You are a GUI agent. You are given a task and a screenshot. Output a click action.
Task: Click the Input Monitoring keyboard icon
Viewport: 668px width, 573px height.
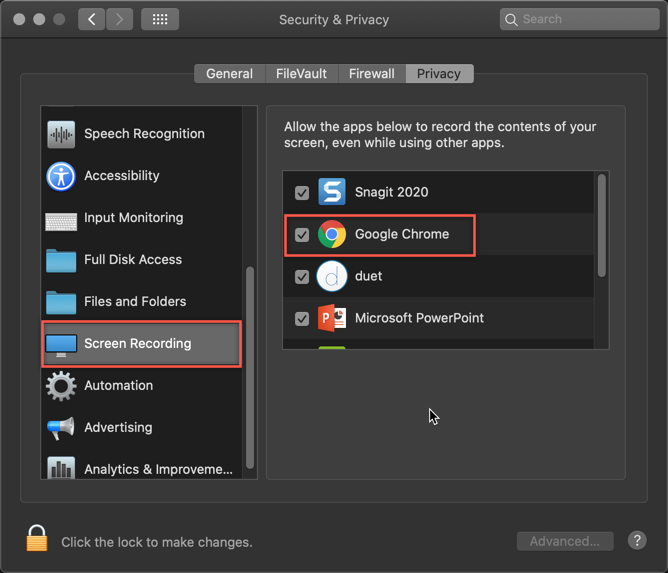pos(61,222)
